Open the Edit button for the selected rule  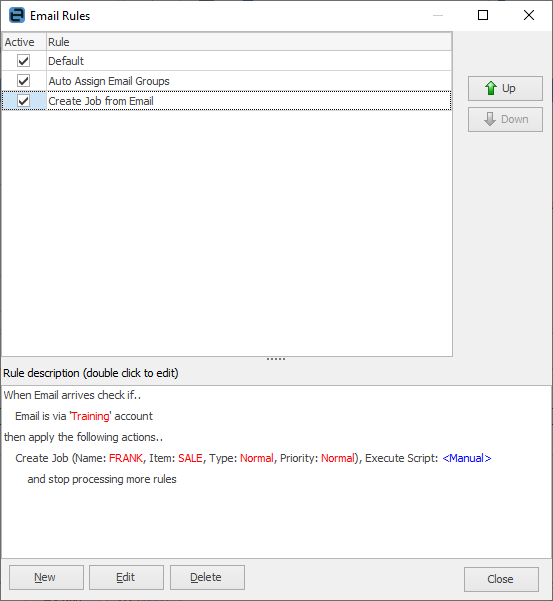click(126, 577)
